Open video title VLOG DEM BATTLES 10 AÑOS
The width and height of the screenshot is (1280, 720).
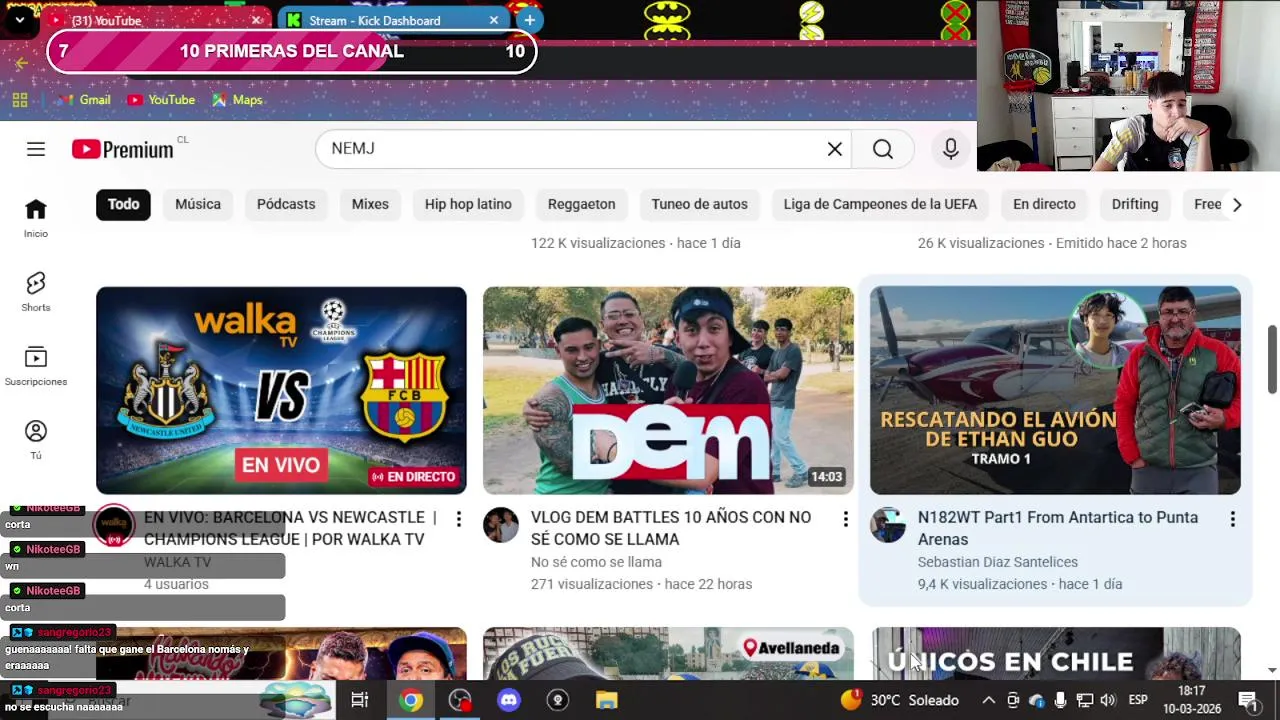tap(671, 528)
